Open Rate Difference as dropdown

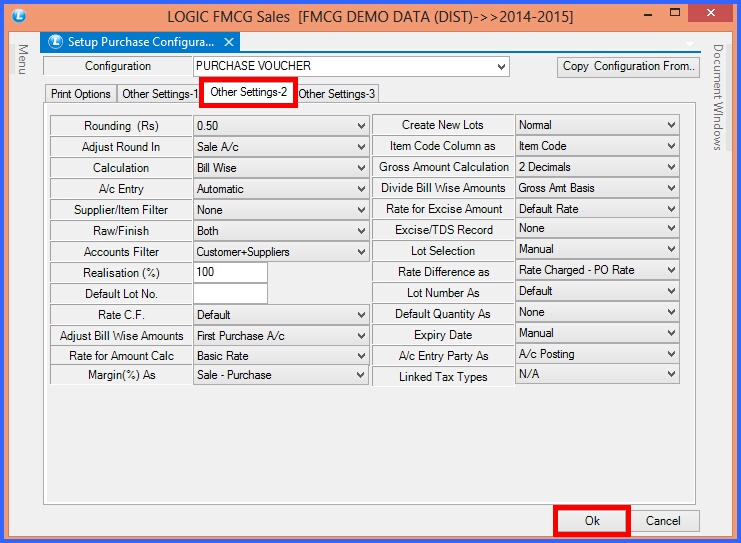click(597, 270)
